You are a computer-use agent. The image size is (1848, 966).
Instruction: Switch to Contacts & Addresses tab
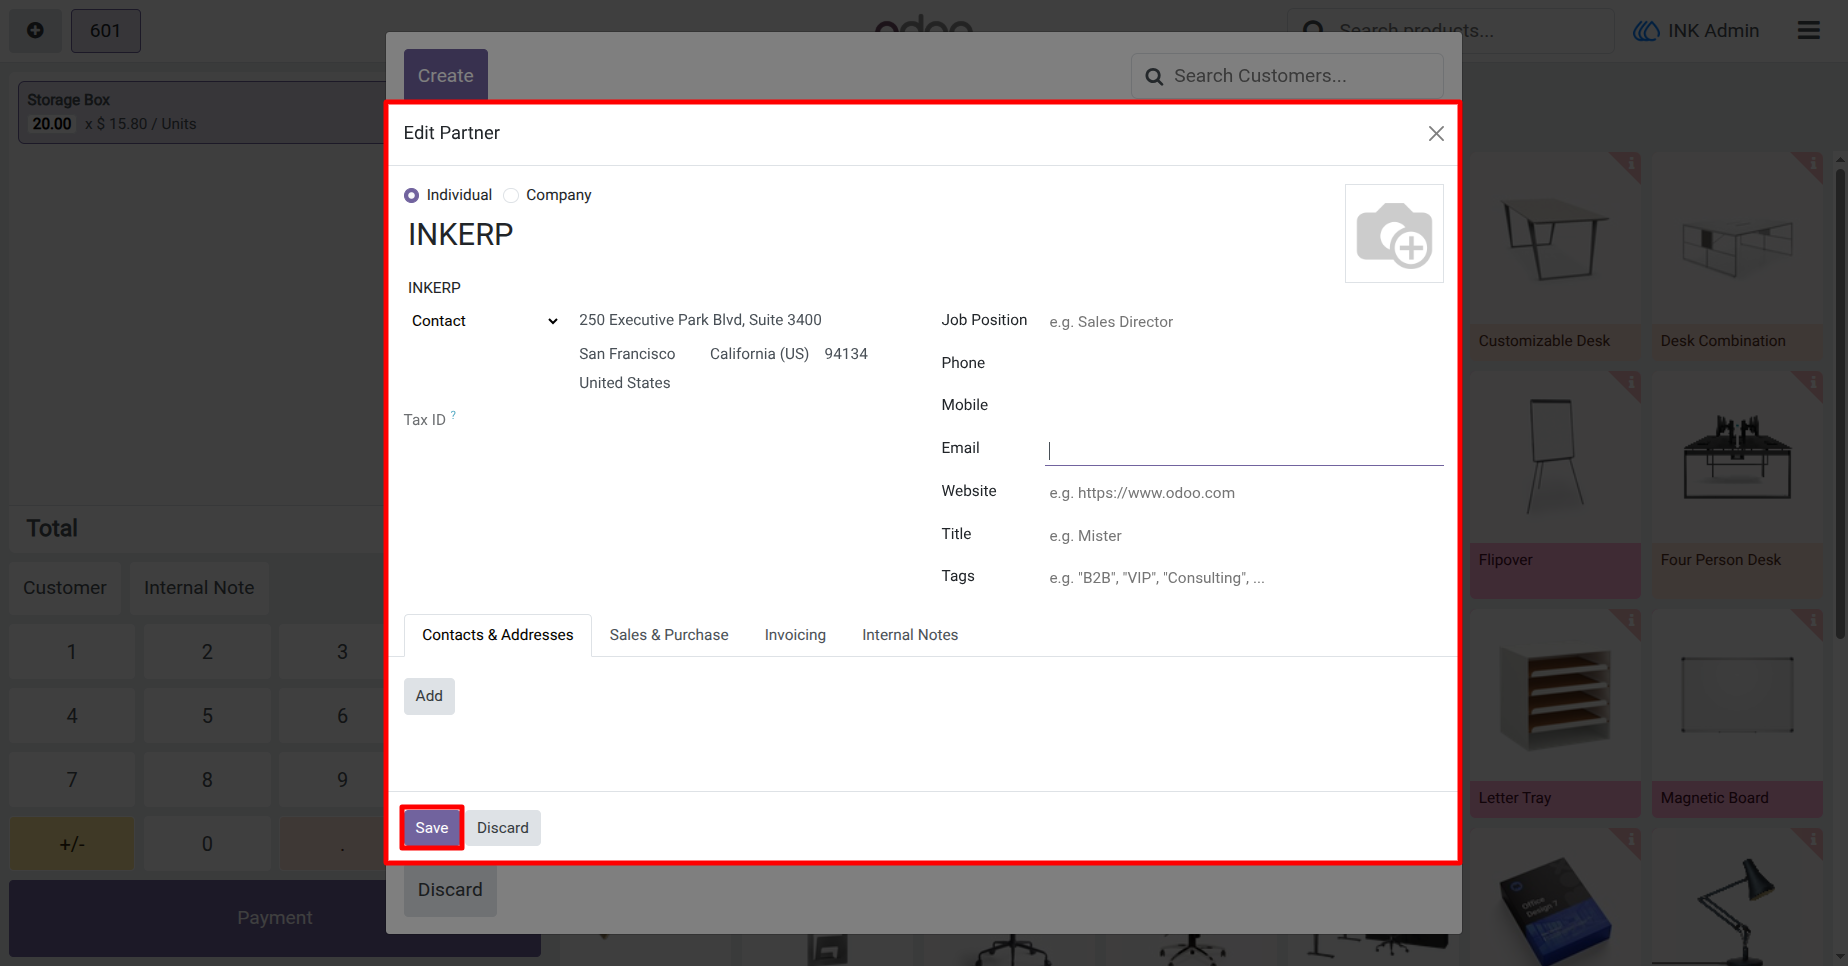[498, 635]
